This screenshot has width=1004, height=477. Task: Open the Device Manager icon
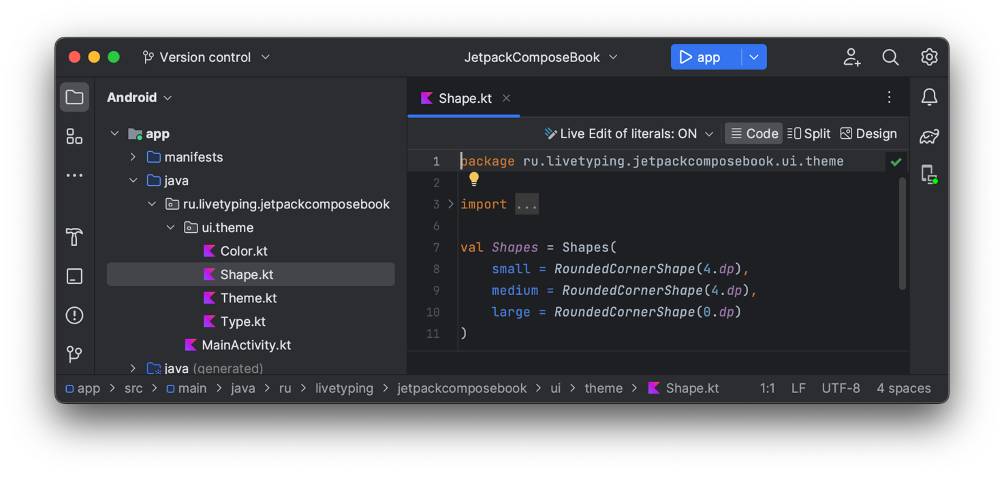929,174
